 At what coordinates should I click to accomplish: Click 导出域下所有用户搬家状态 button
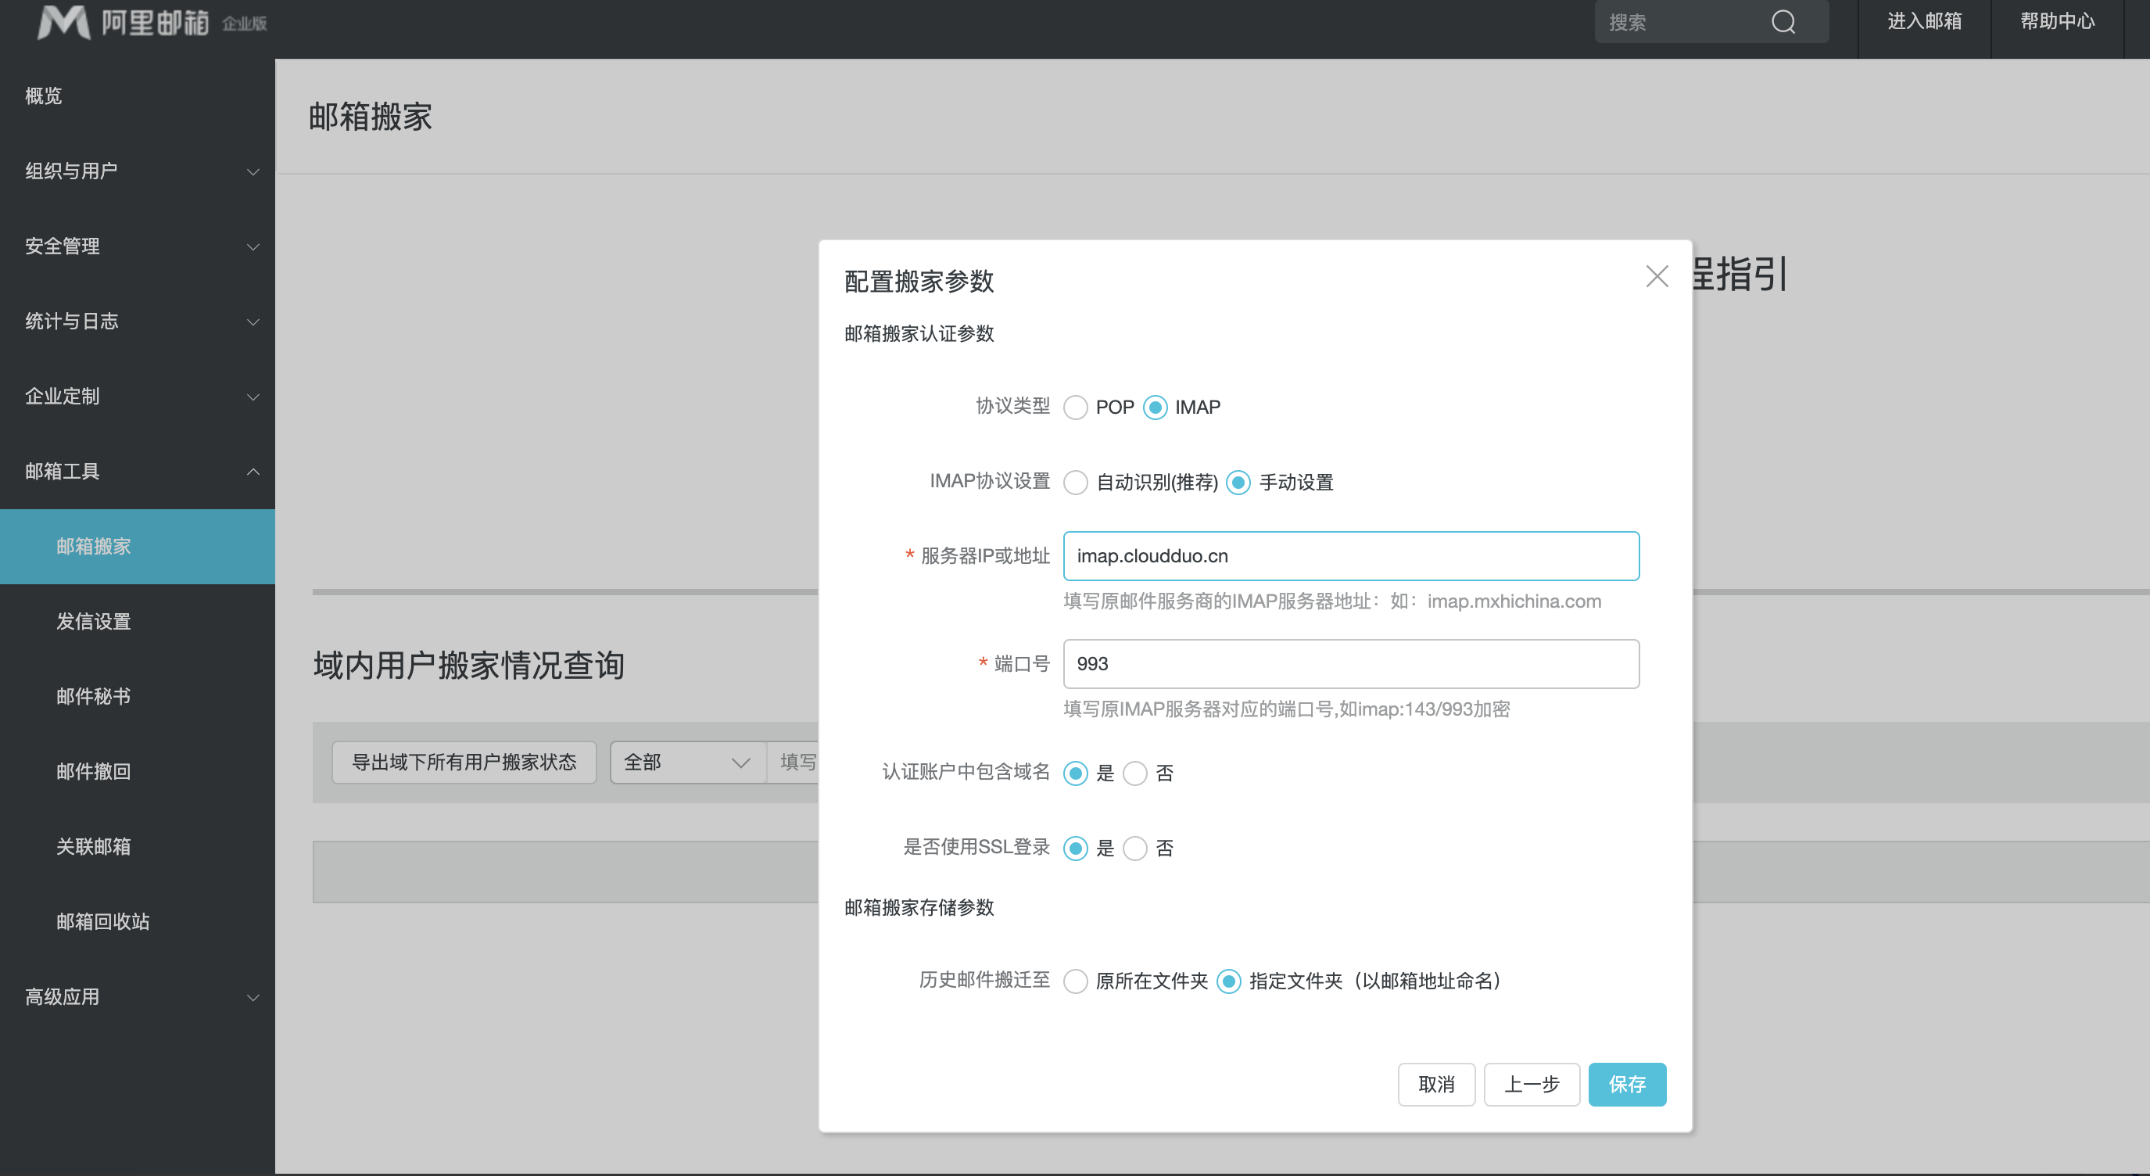point(464,763)
